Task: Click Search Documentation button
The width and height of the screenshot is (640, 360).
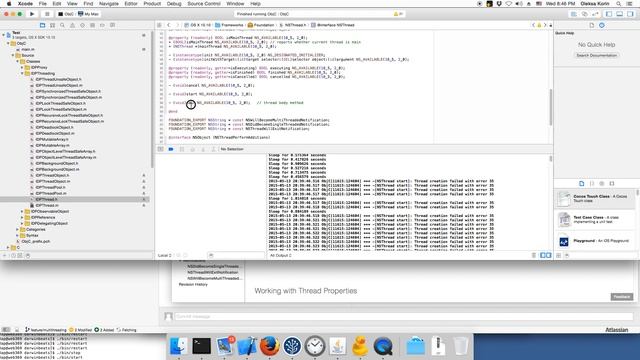Action: 596,56
